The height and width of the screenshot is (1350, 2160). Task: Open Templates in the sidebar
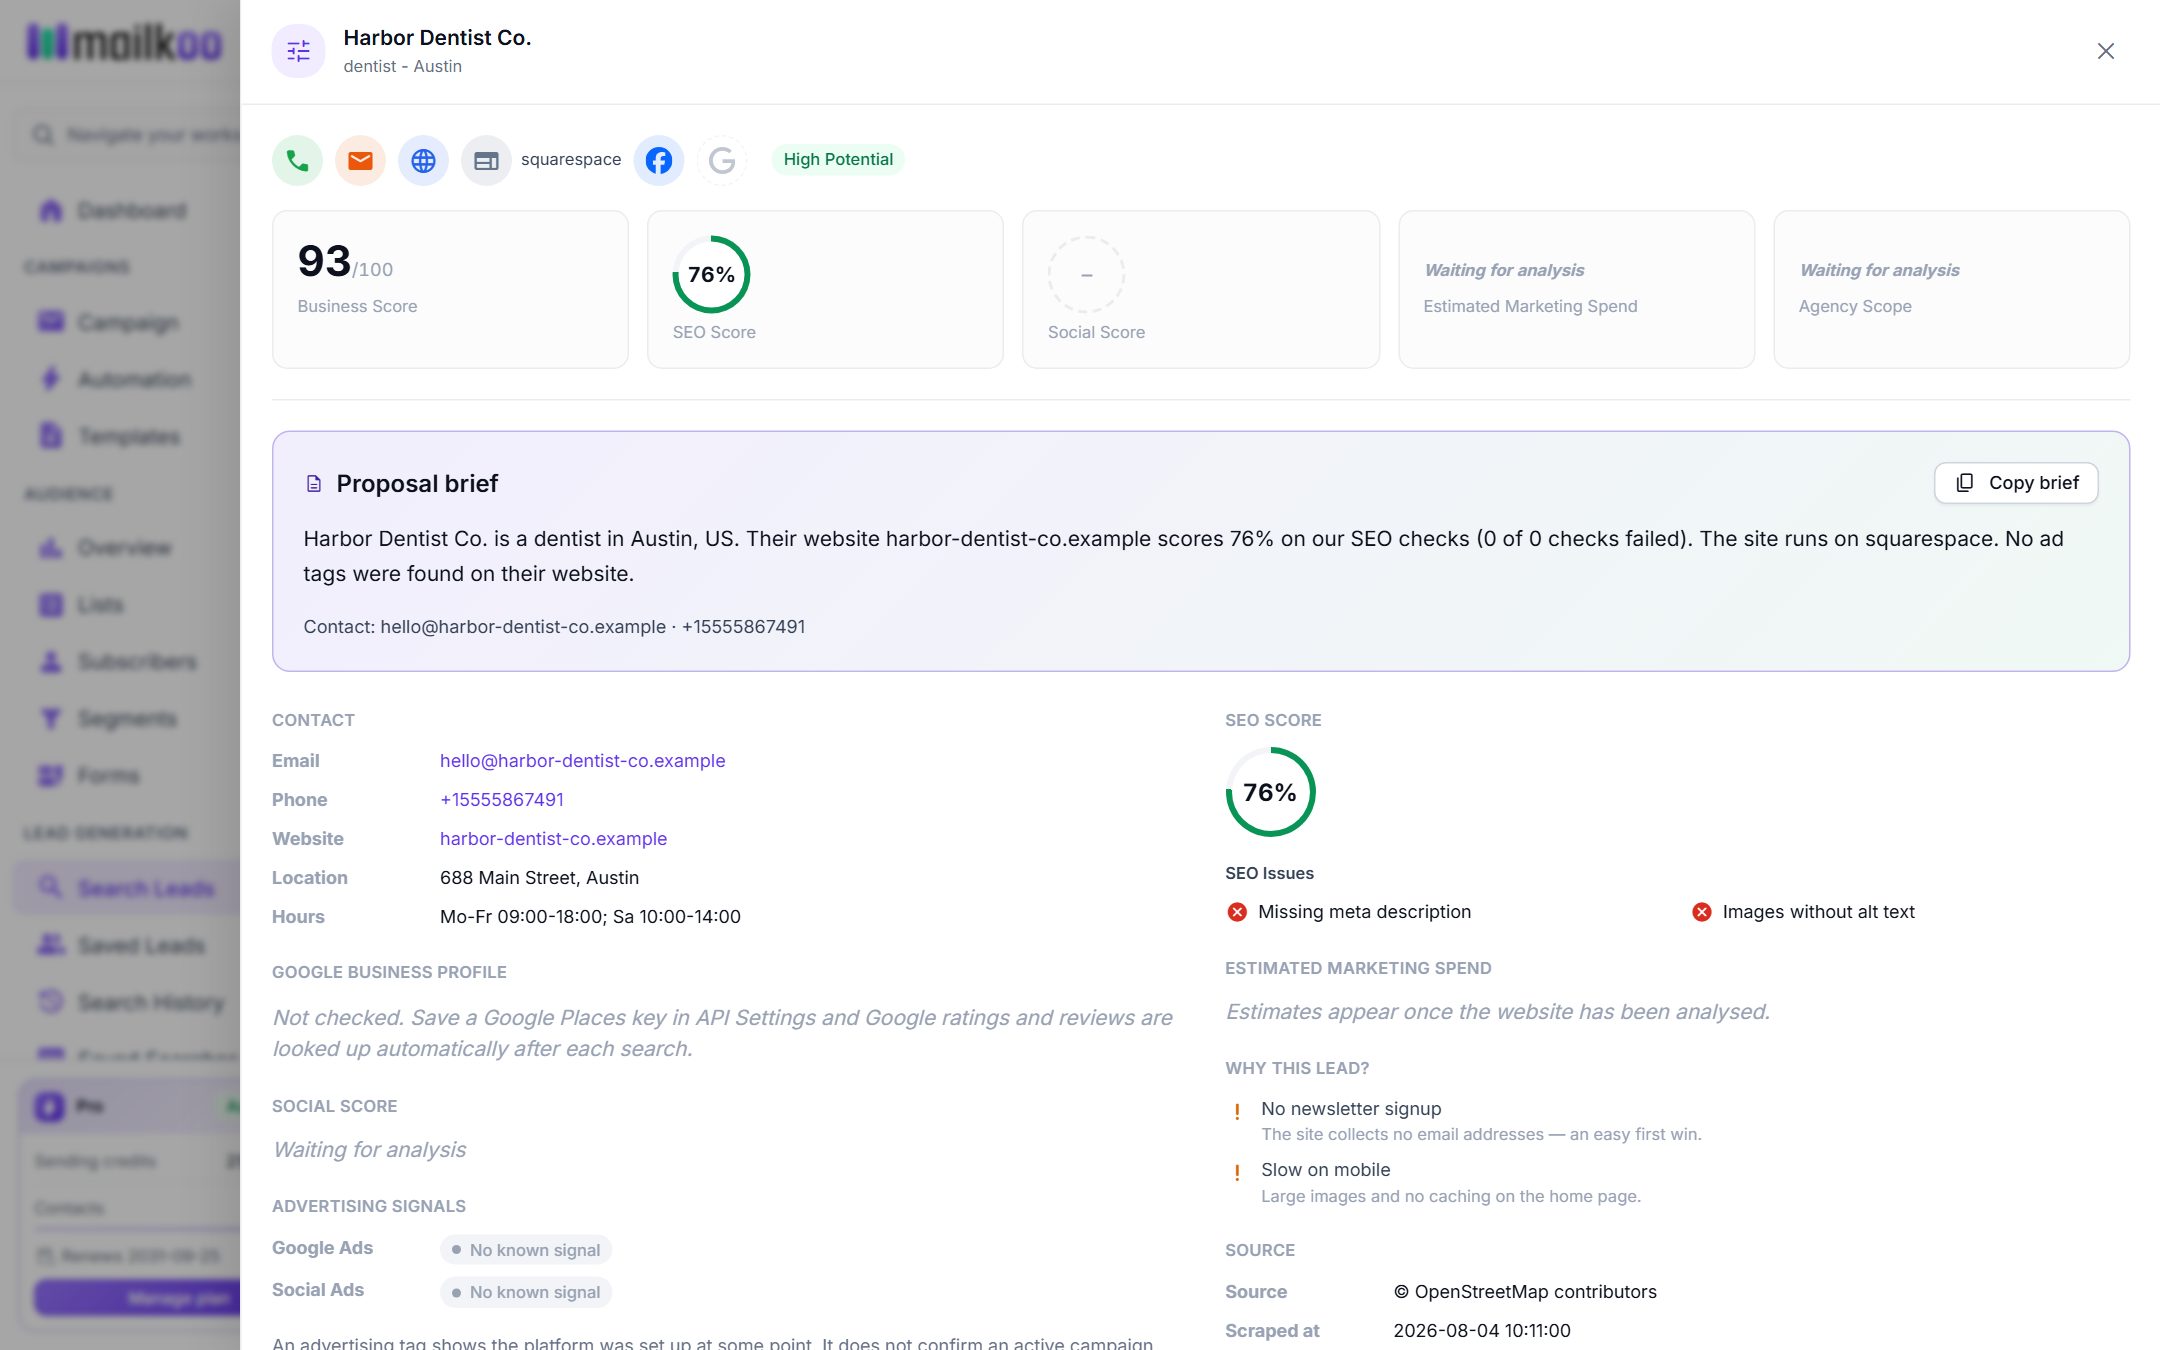pos(128,436)
